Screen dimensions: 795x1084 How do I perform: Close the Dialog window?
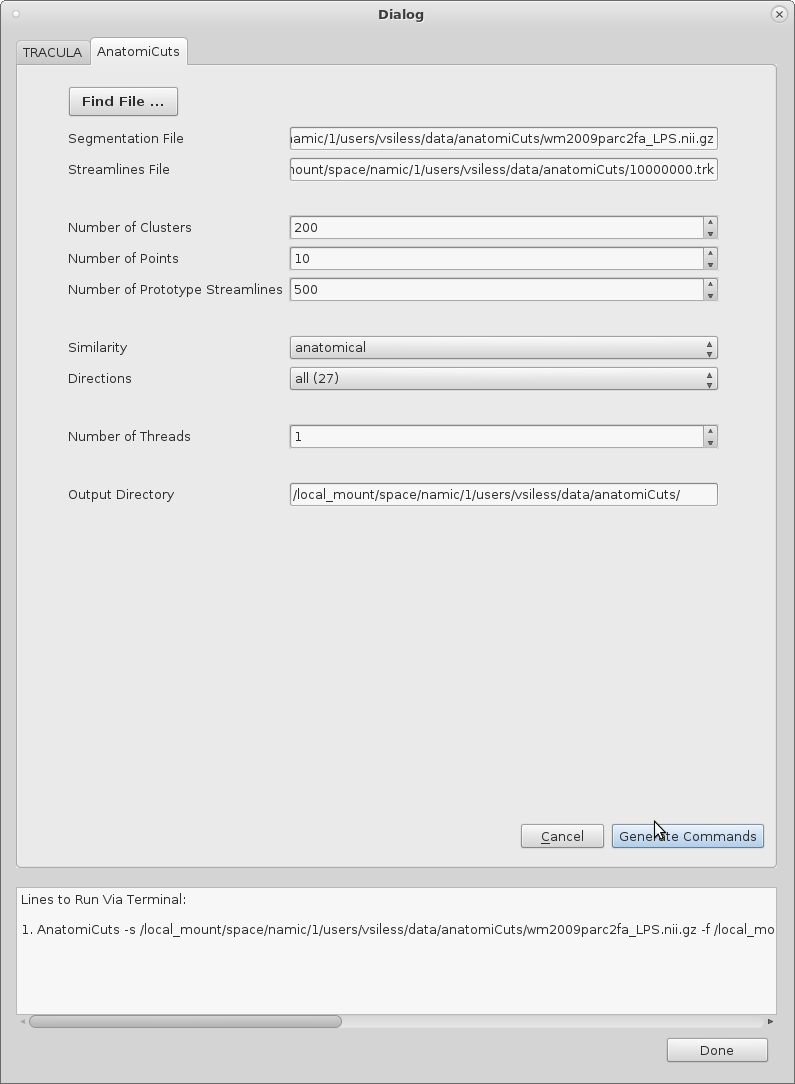coord(778,14)
